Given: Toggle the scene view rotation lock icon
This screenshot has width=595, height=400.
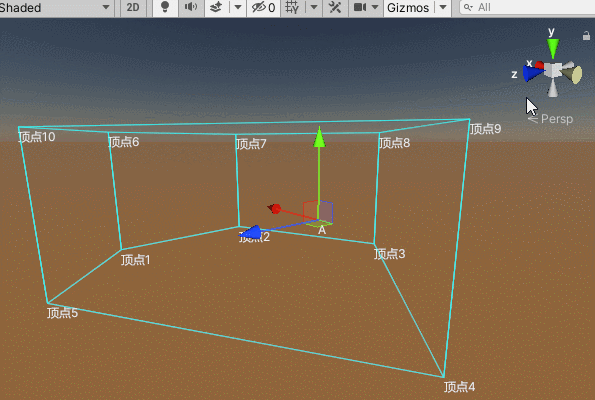Looking at the screenshot, I should pyautogui.click(x=586, y=36).
